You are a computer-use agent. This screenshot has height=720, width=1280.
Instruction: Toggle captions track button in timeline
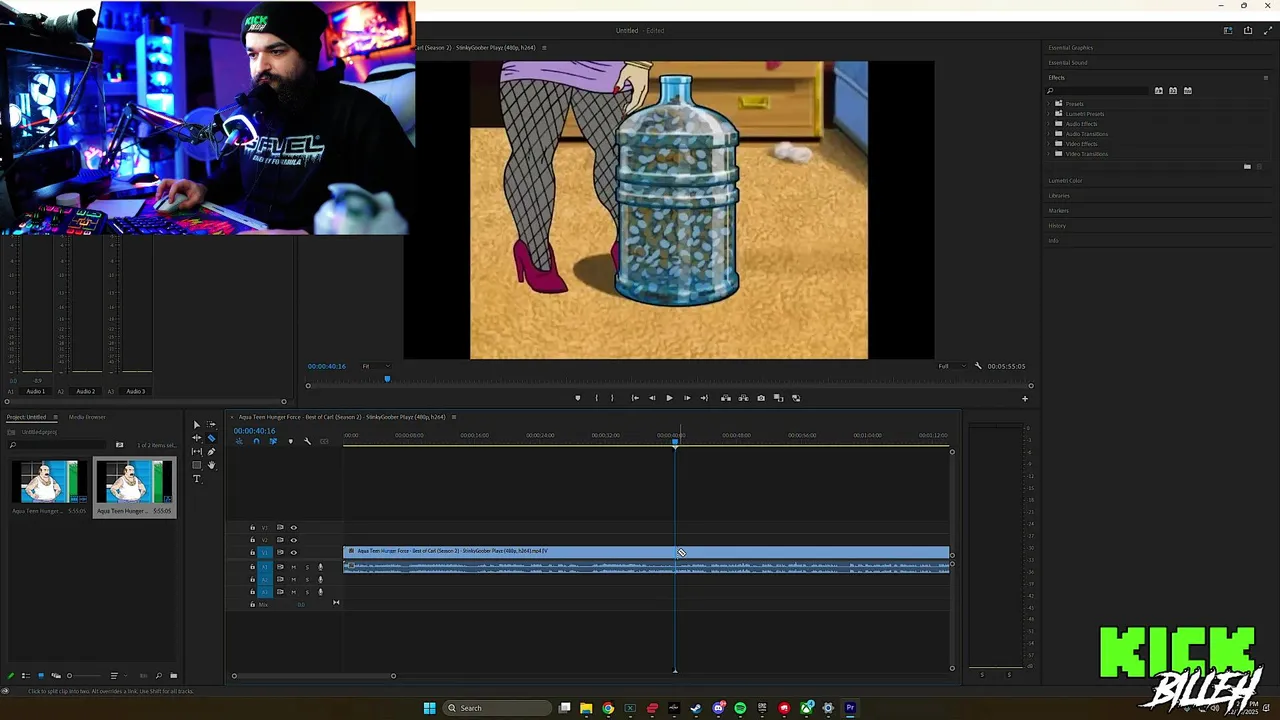coord(324,441)
